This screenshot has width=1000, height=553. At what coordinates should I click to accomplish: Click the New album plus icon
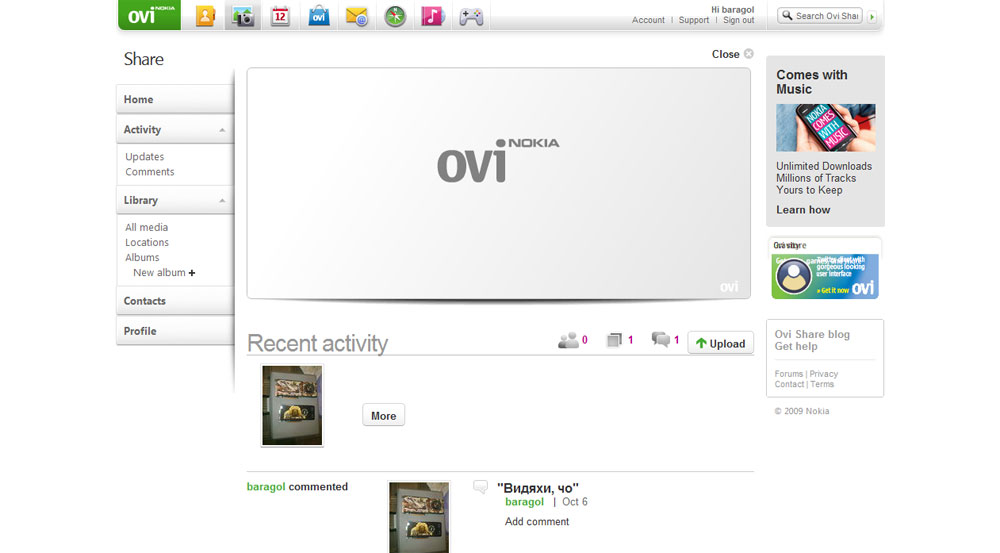[x=191, y=273]
